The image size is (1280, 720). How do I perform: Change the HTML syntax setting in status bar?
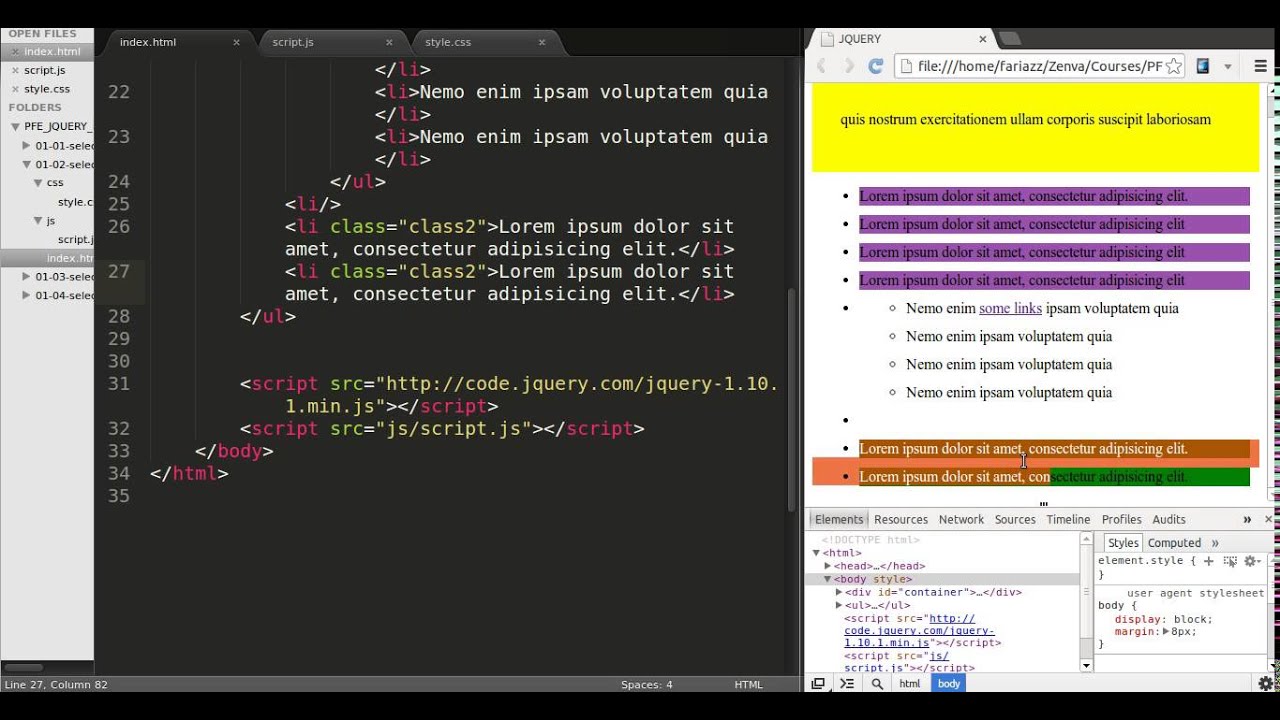coord(748,685)
